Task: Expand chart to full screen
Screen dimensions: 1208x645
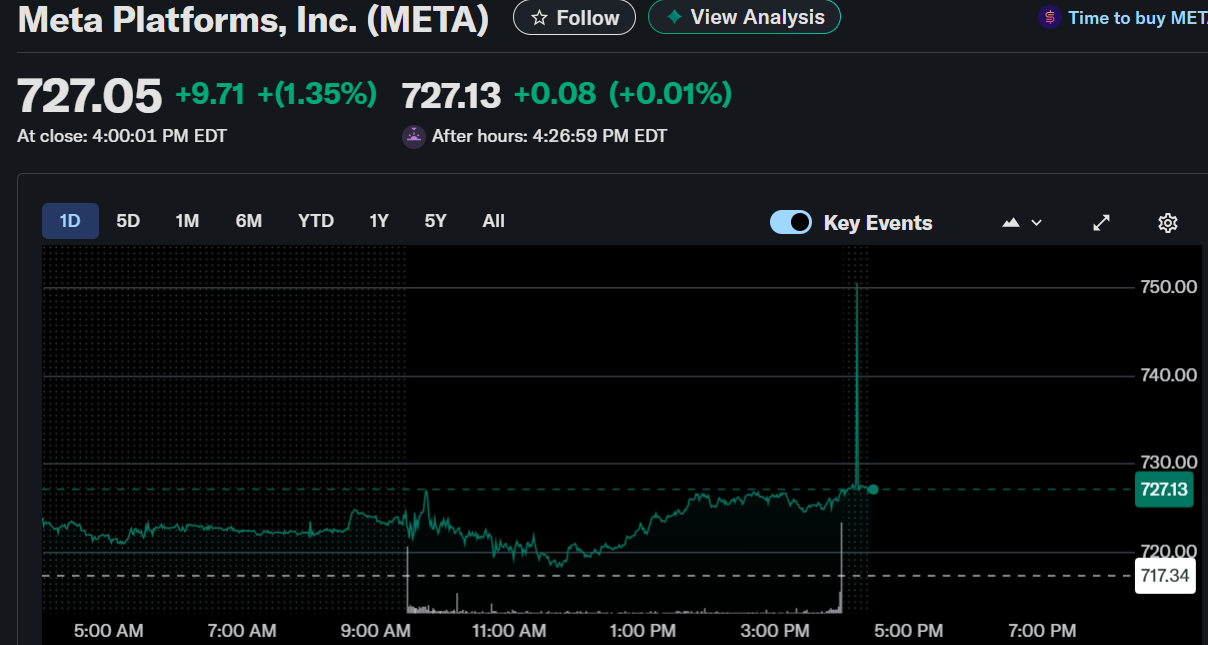Action: (x=1101, y=222)
